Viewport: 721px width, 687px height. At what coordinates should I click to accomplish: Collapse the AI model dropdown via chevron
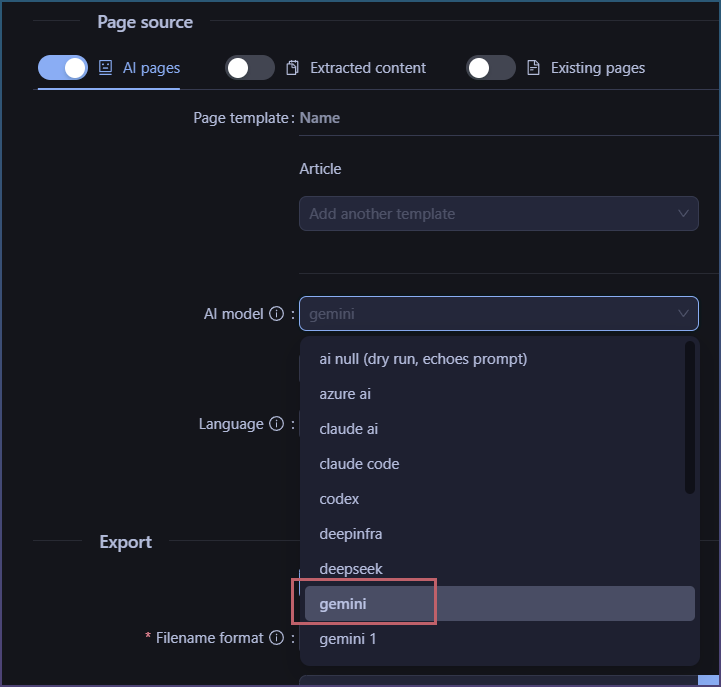point(683,314)
